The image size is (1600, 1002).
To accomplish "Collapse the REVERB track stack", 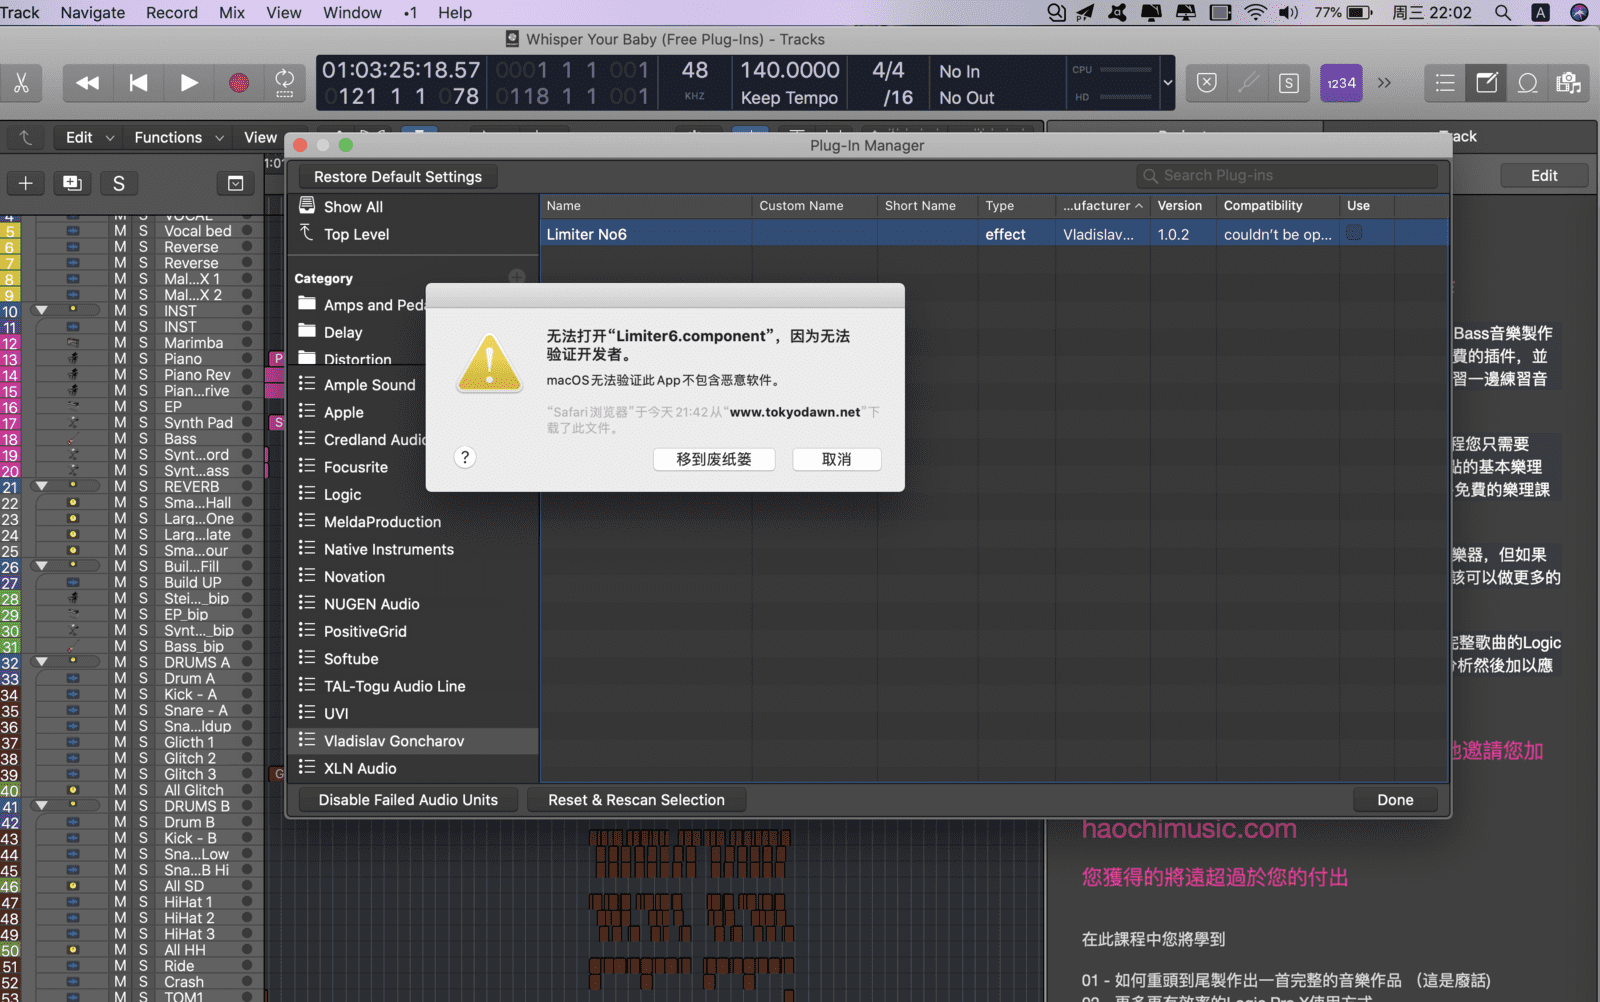I will (x=42, y=486).
